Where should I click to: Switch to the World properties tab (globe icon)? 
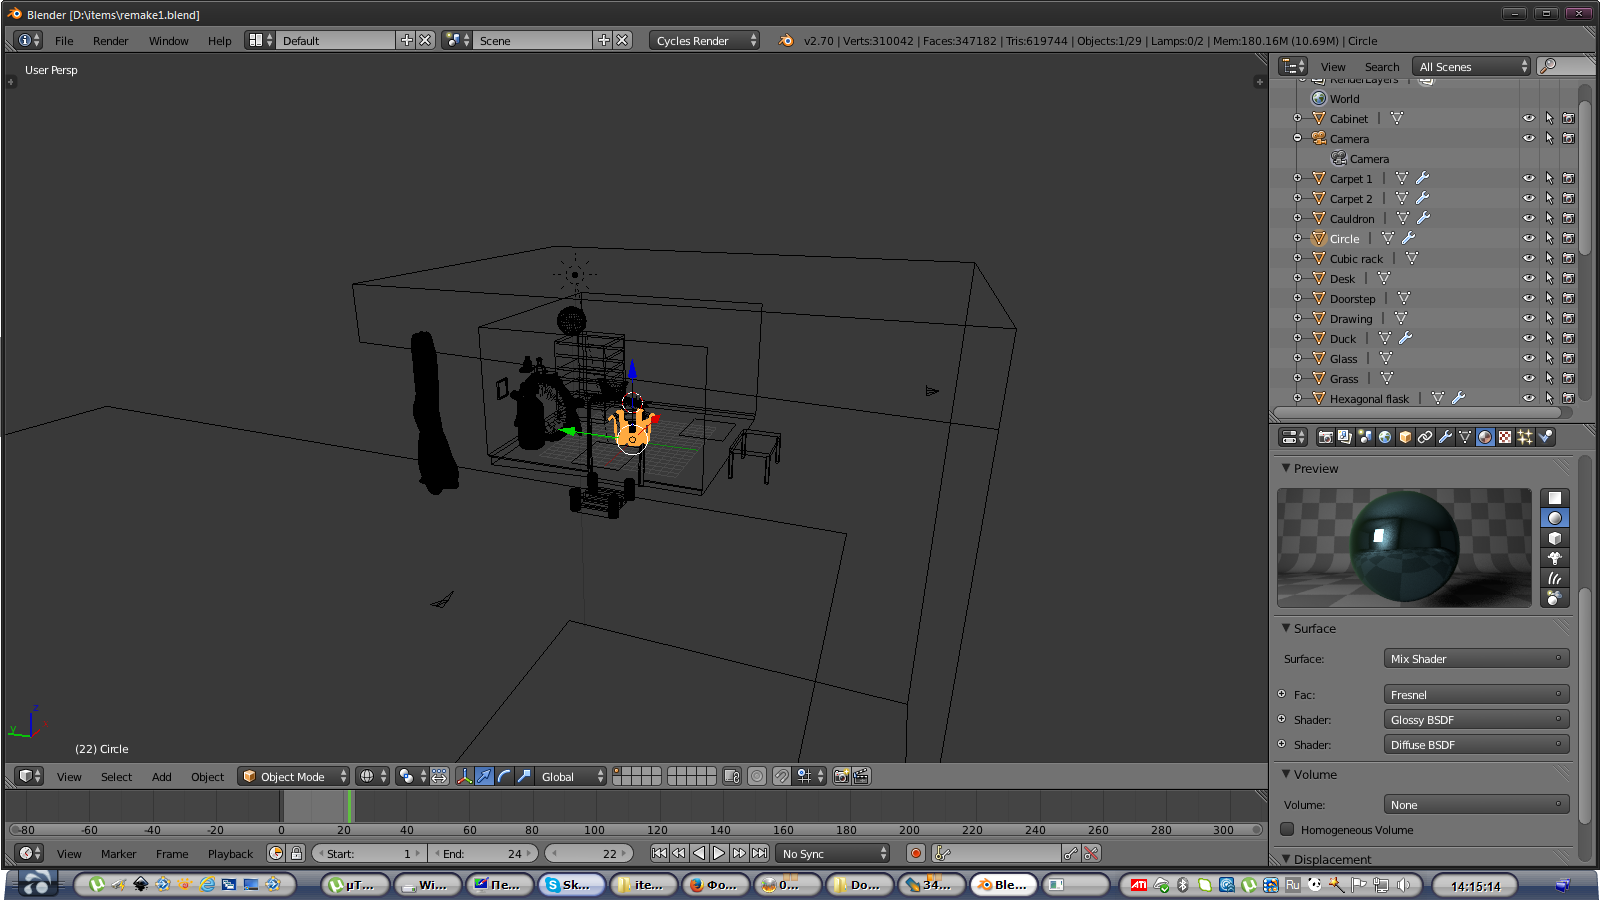(x=1385, y=437)
